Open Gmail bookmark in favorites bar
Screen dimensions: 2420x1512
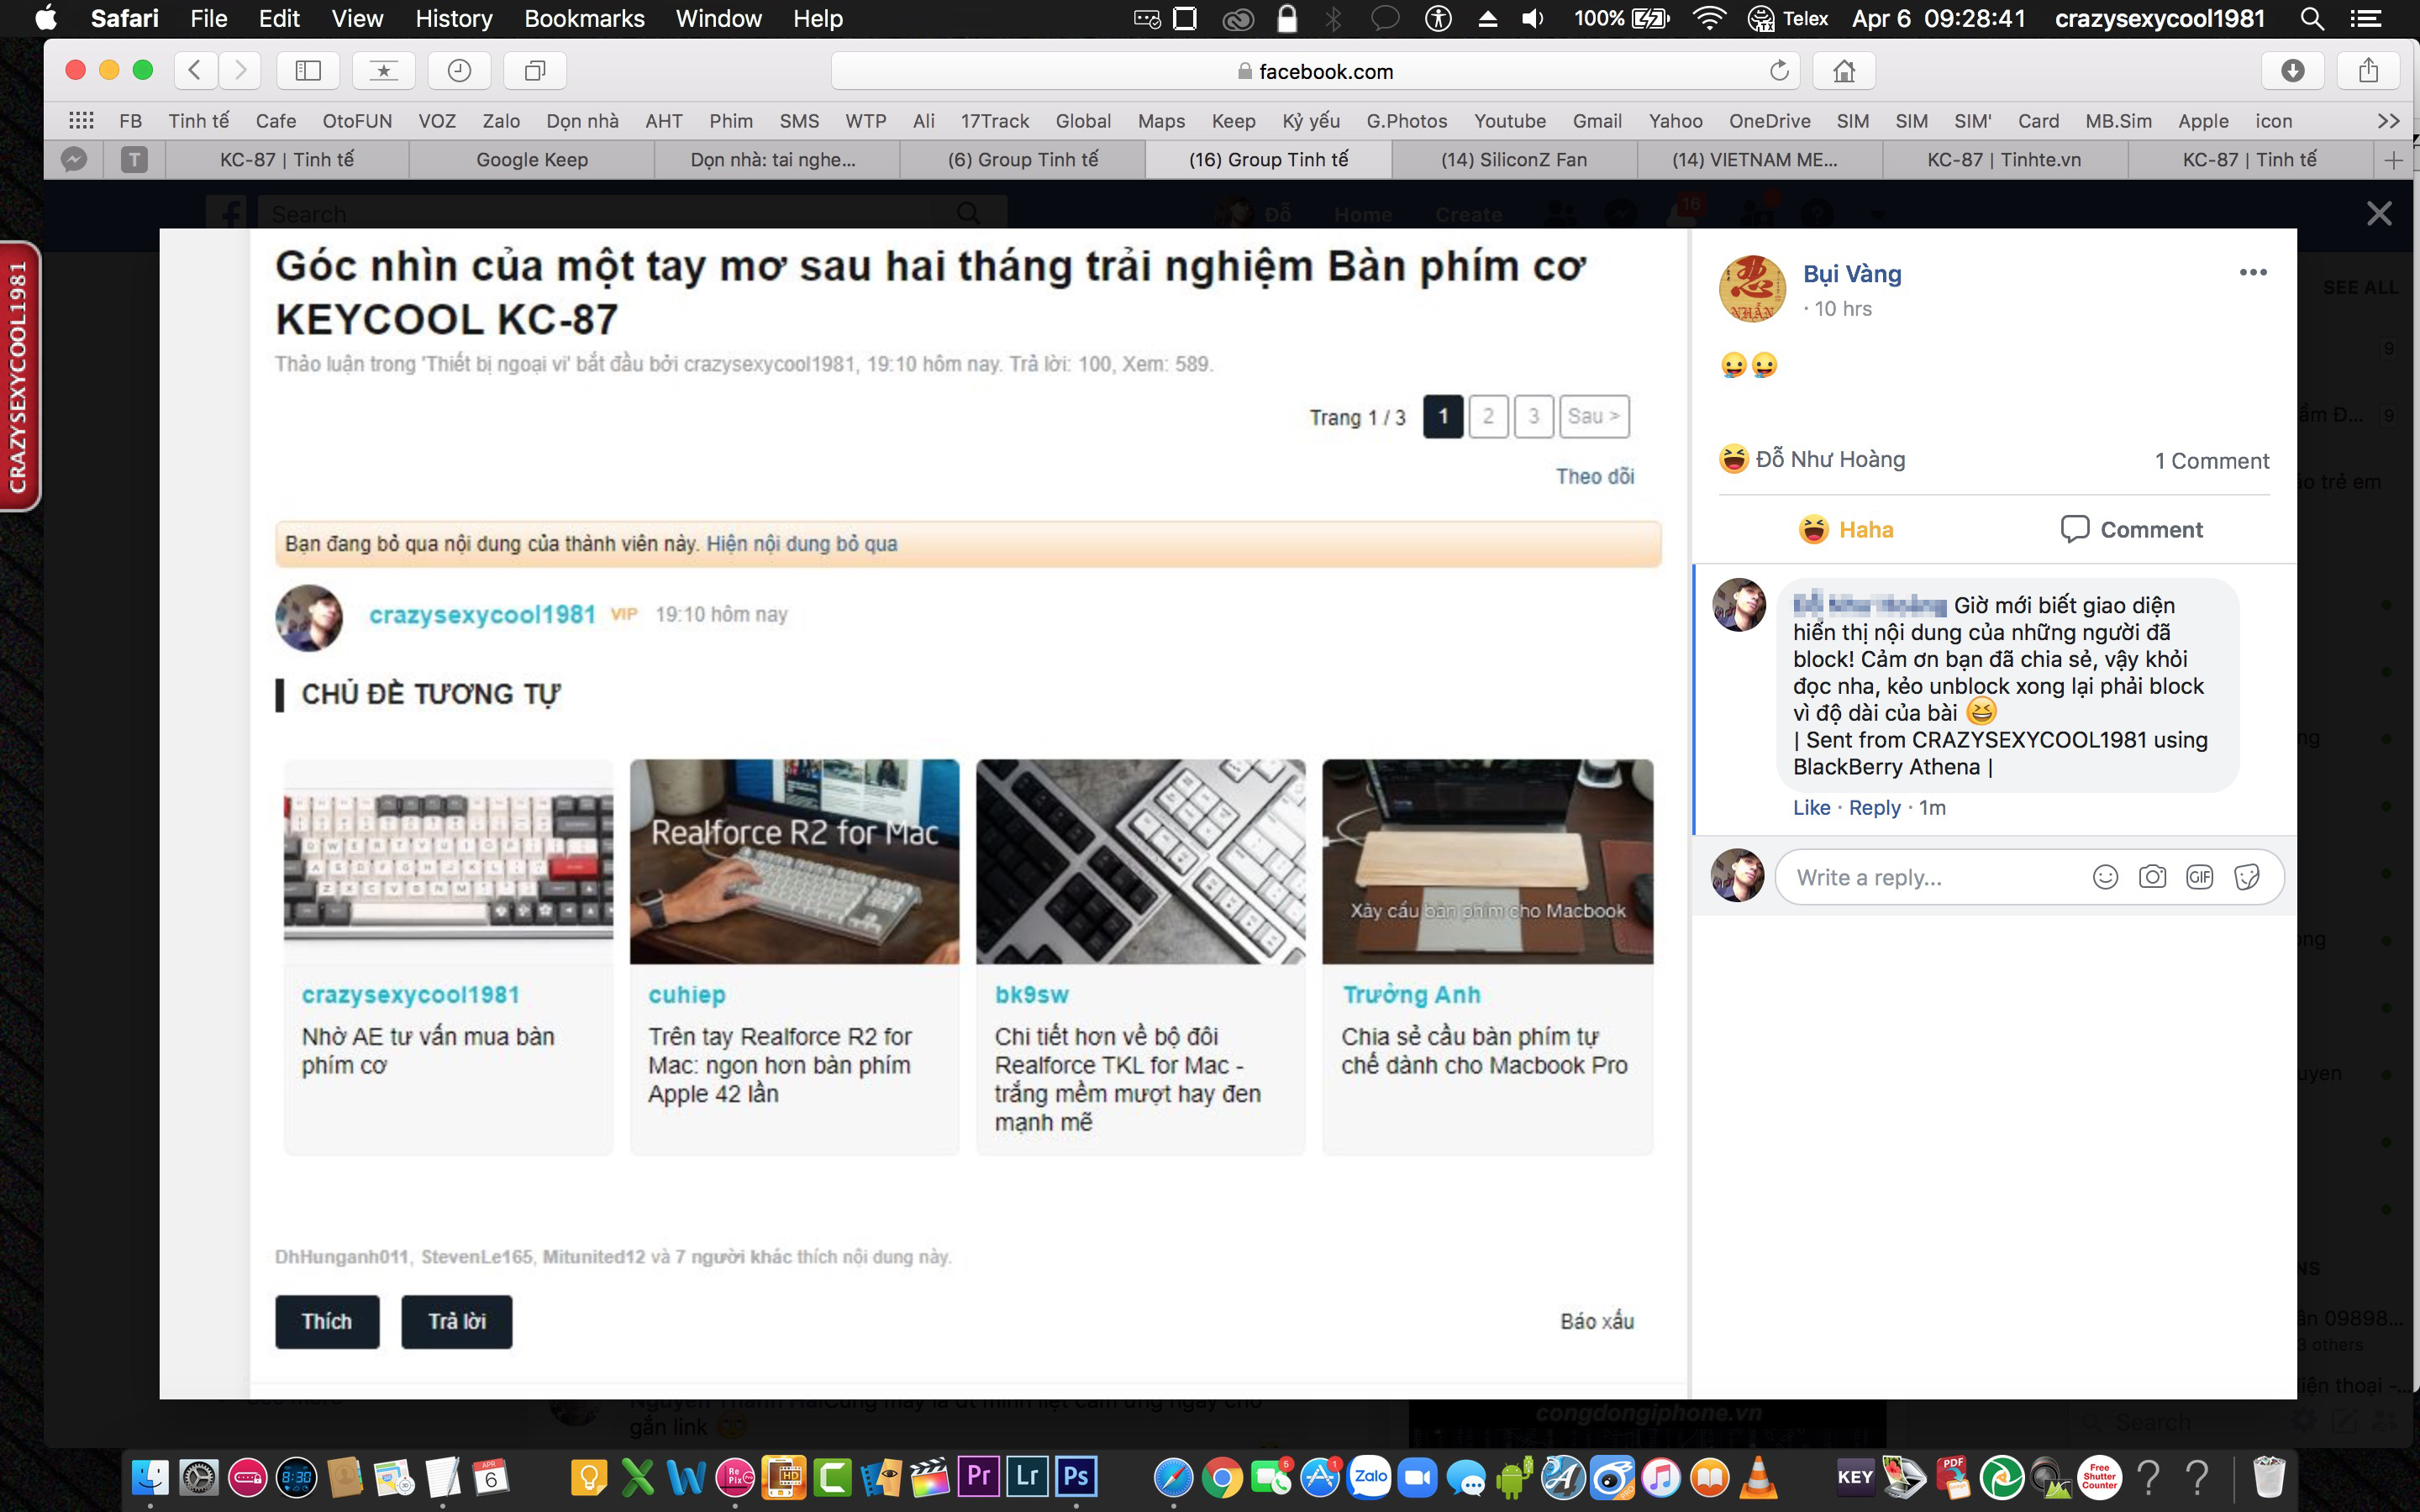[1597, 121]
